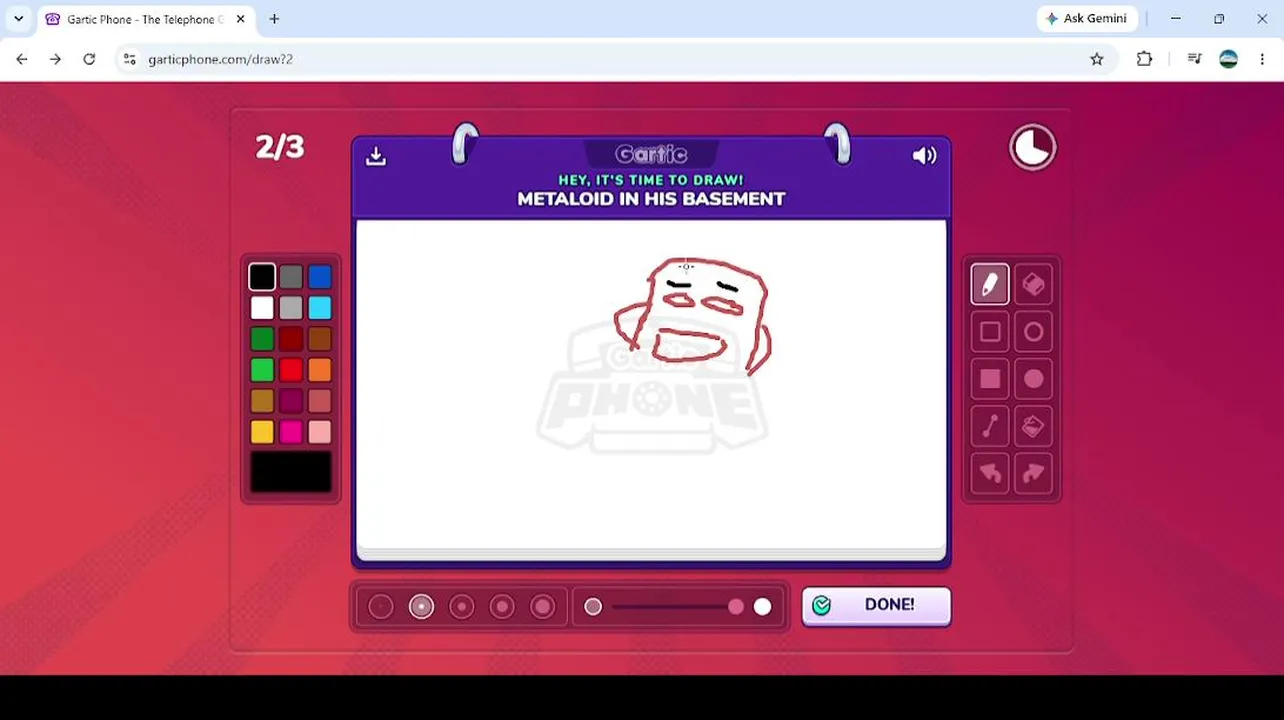Screen dimensions: 1284x720
Task: Adjust the opacity slider handle
Action: click(736, 607)
